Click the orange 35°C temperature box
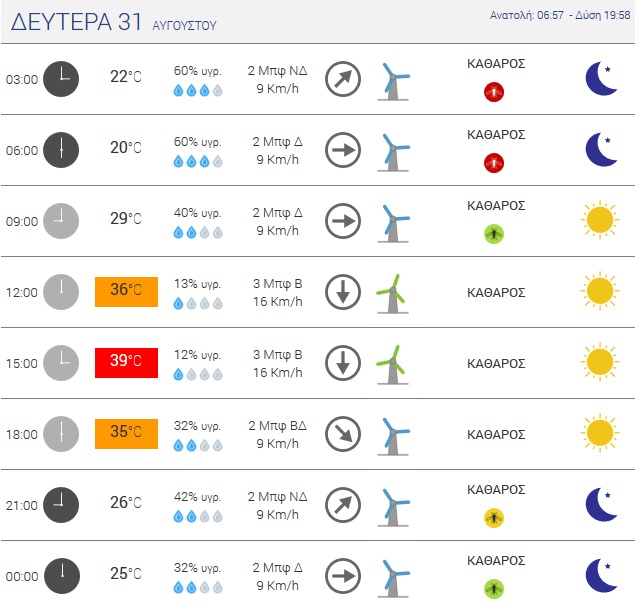The image size is (640, 612). tap(127, 434)
